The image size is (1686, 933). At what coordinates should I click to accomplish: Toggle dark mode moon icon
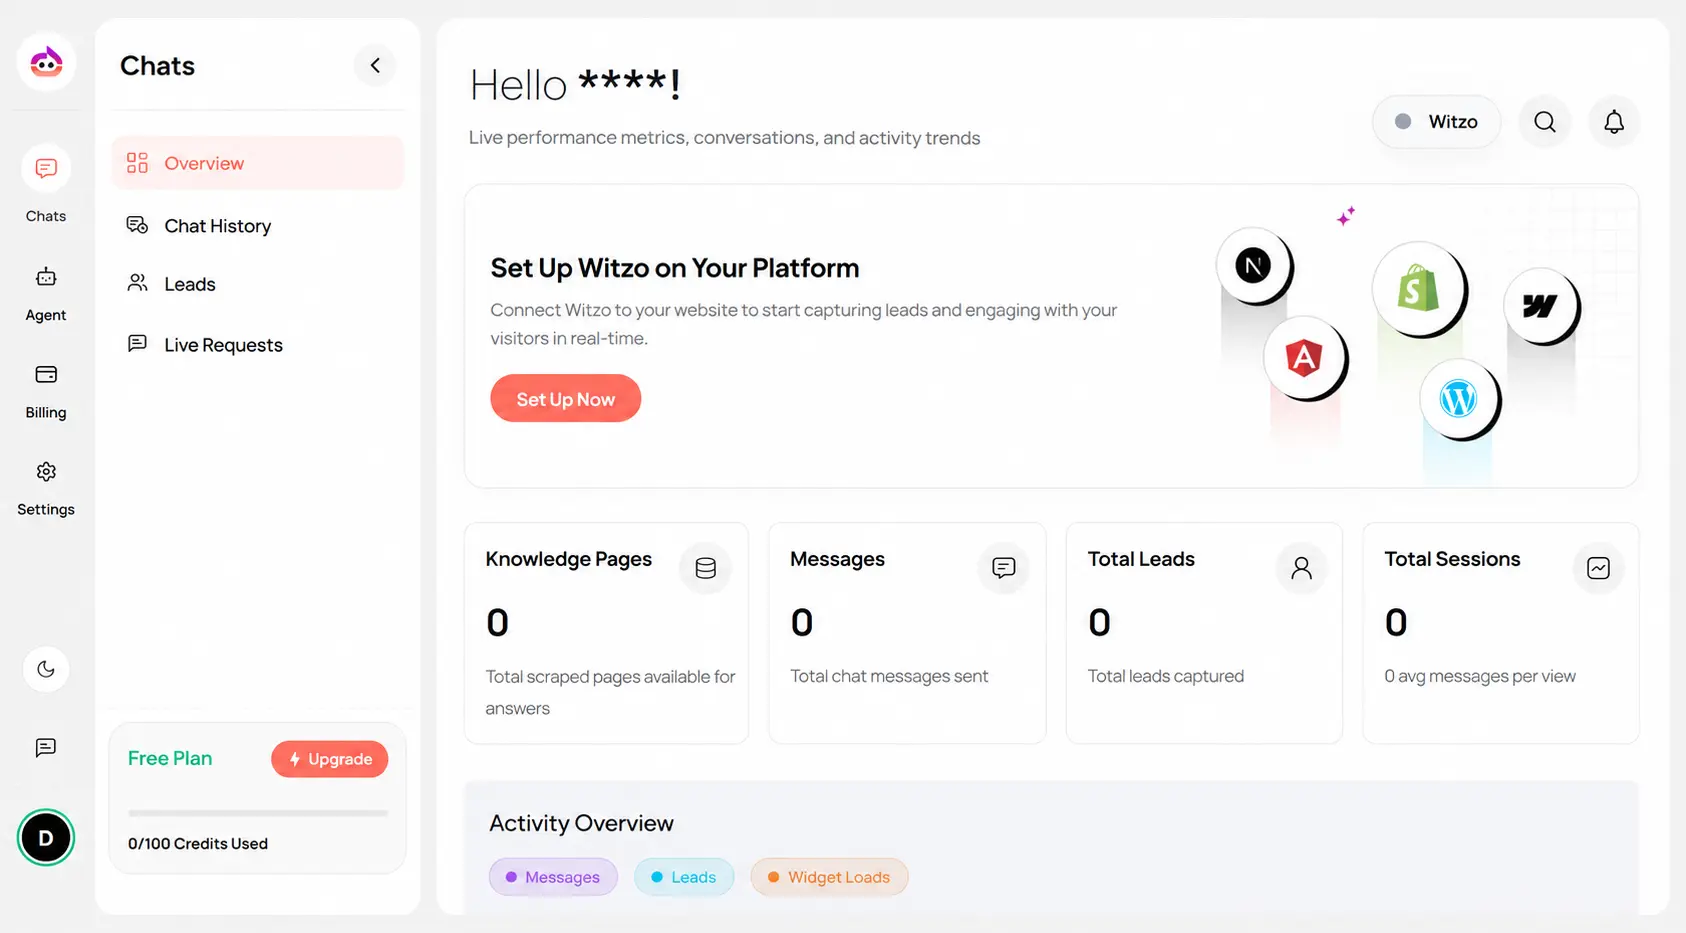[x=46, y=669]
